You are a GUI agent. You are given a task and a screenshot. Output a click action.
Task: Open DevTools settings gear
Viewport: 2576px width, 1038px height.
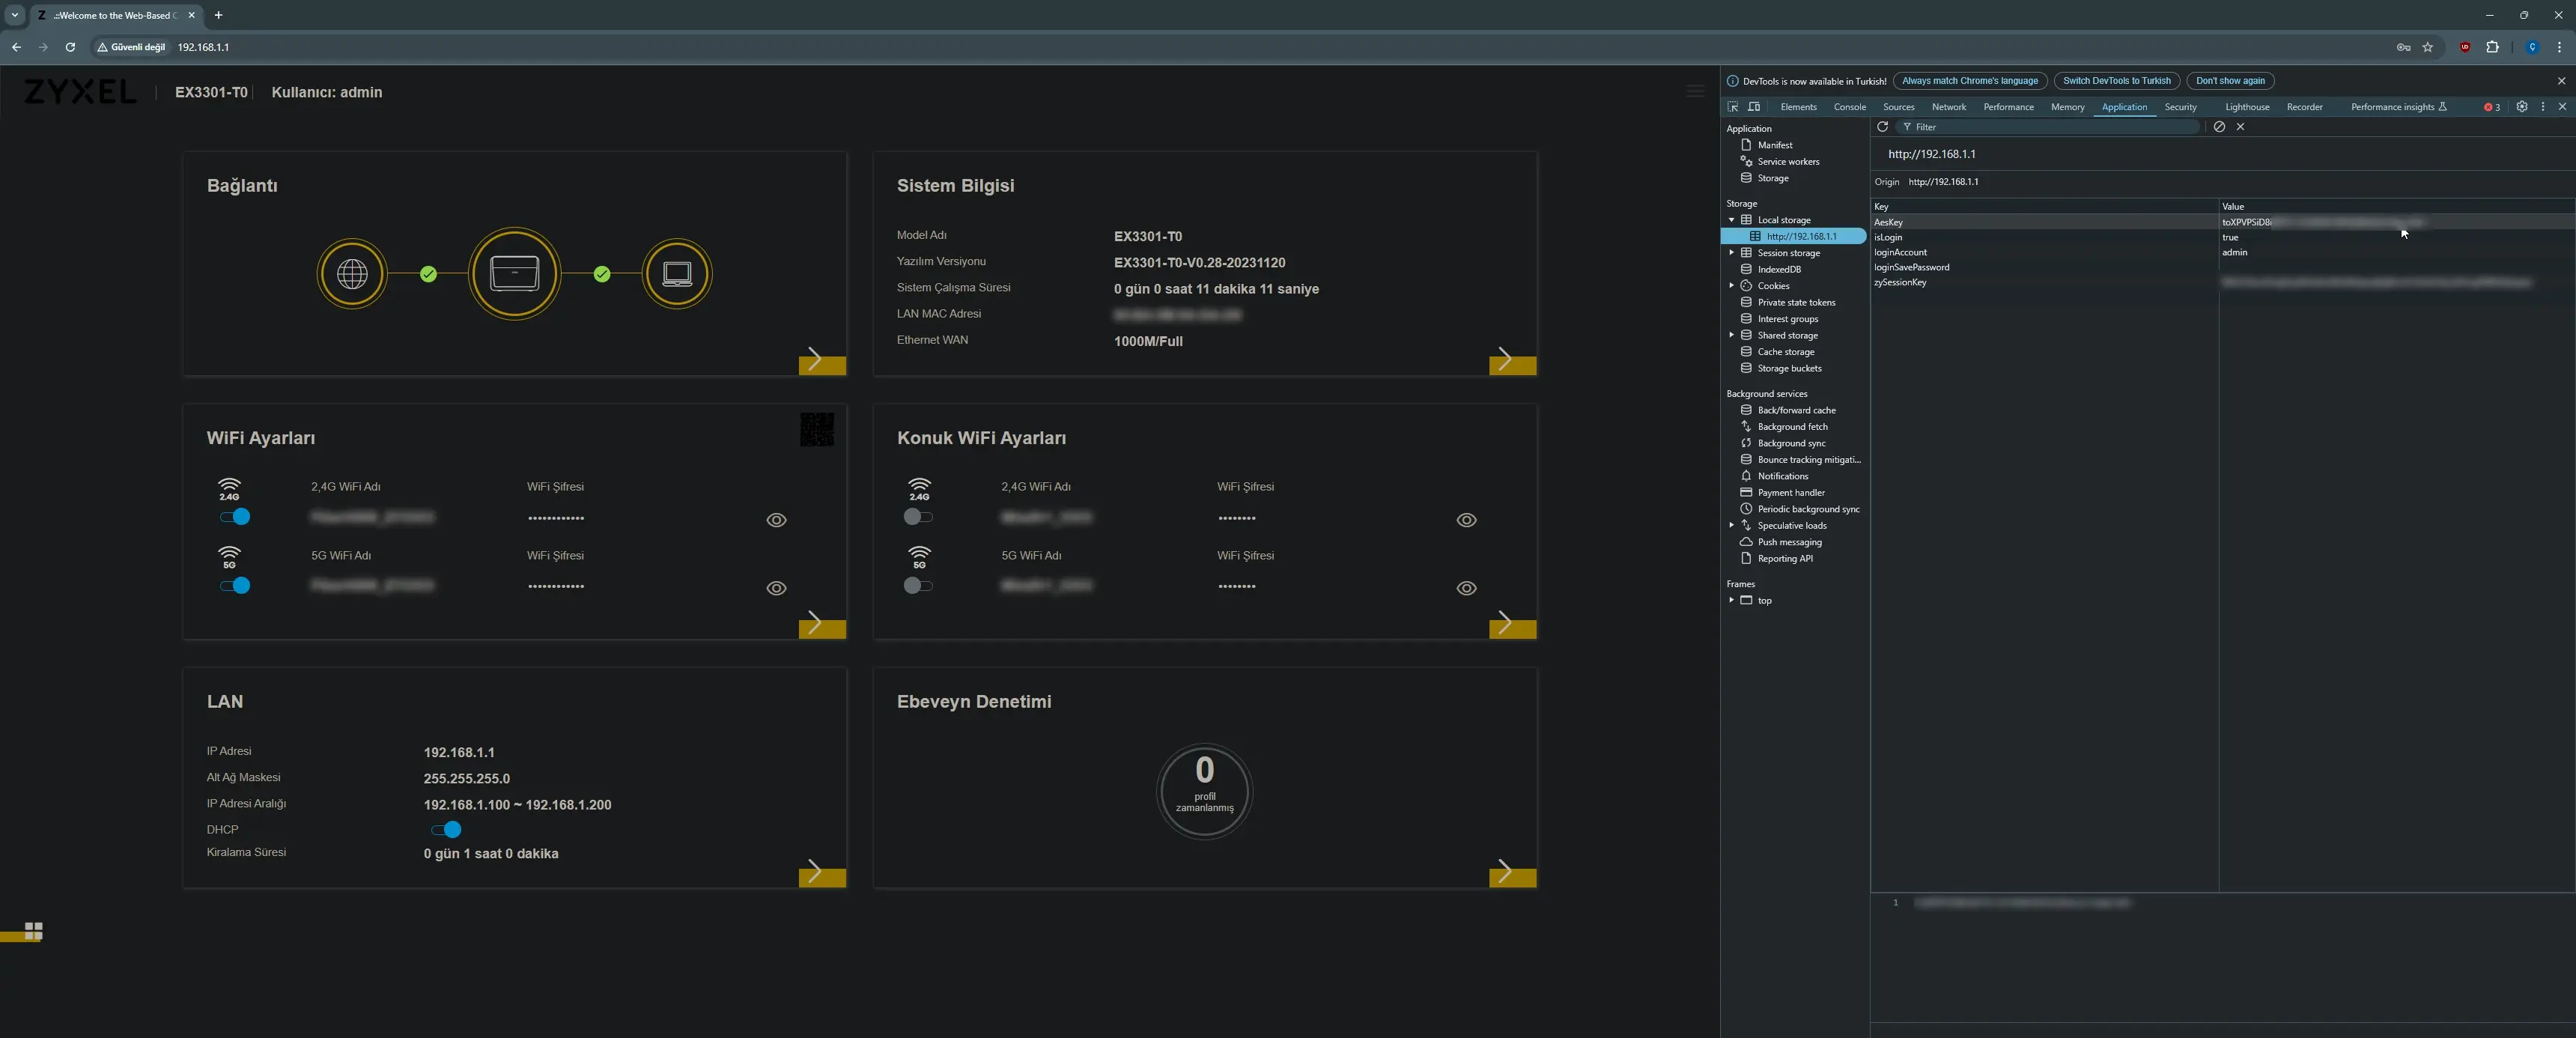coord(2522,107)
